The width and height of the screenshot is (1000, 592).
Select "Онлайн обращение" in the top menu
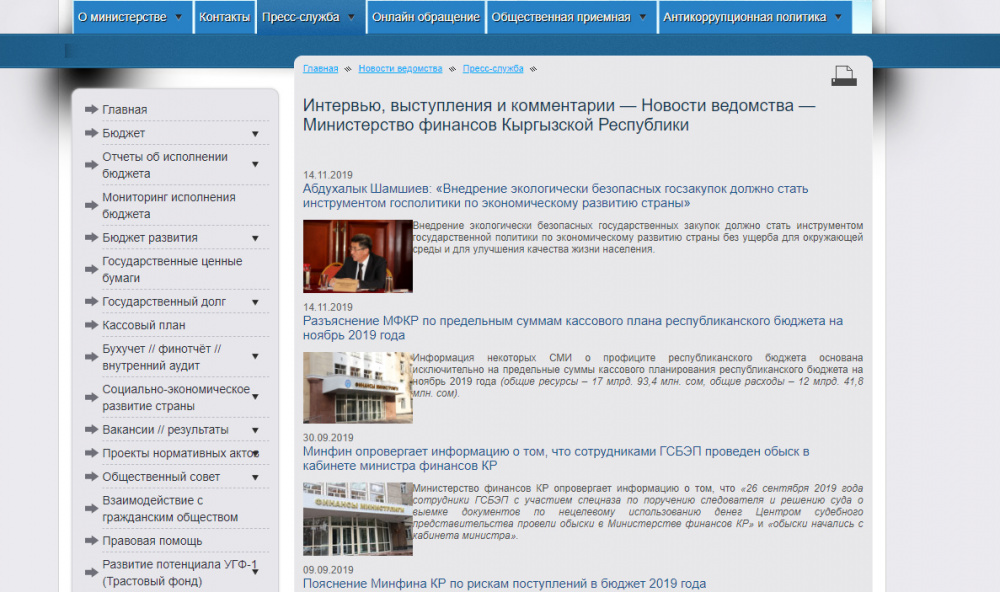pos(424,16)
